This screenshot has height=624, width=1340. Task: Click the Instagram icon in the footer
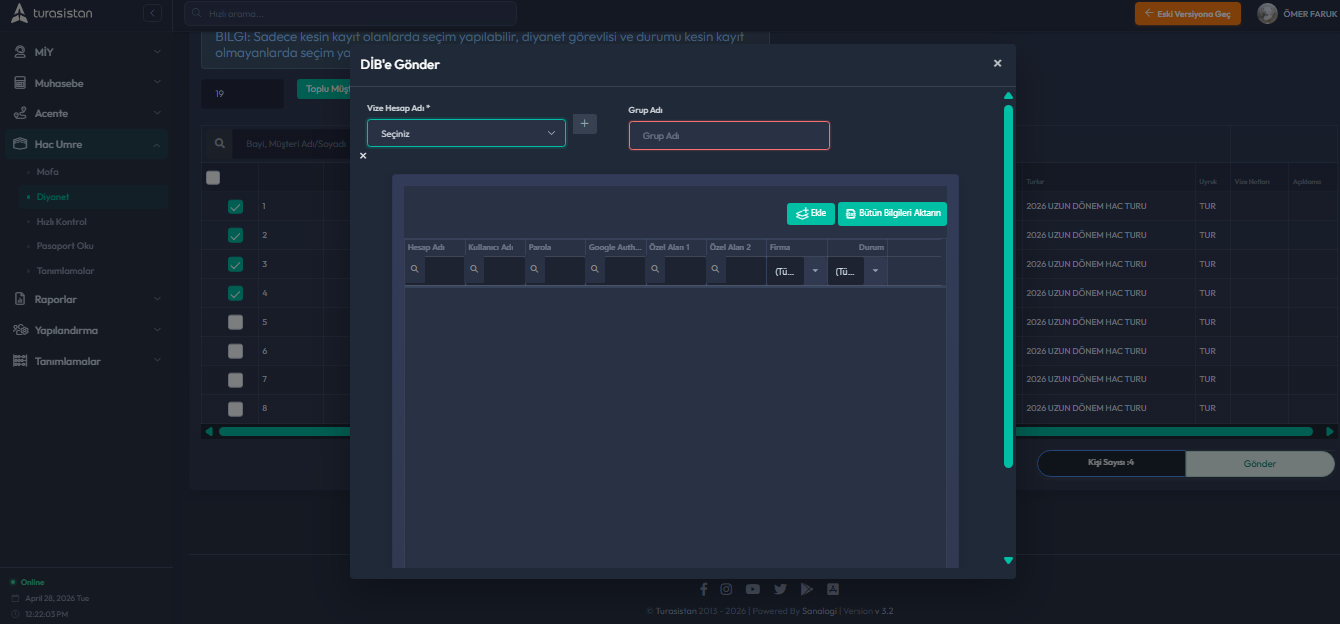pyautogui.click(x=726, y=589)
